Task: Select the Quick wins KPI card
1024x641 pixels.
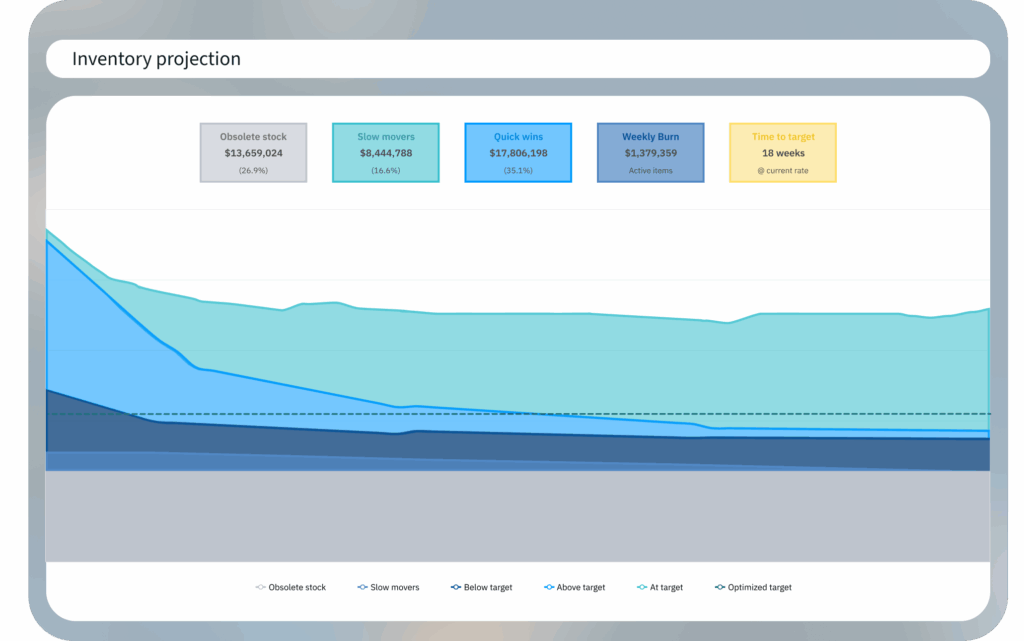Action: click(x=517, y=152)
